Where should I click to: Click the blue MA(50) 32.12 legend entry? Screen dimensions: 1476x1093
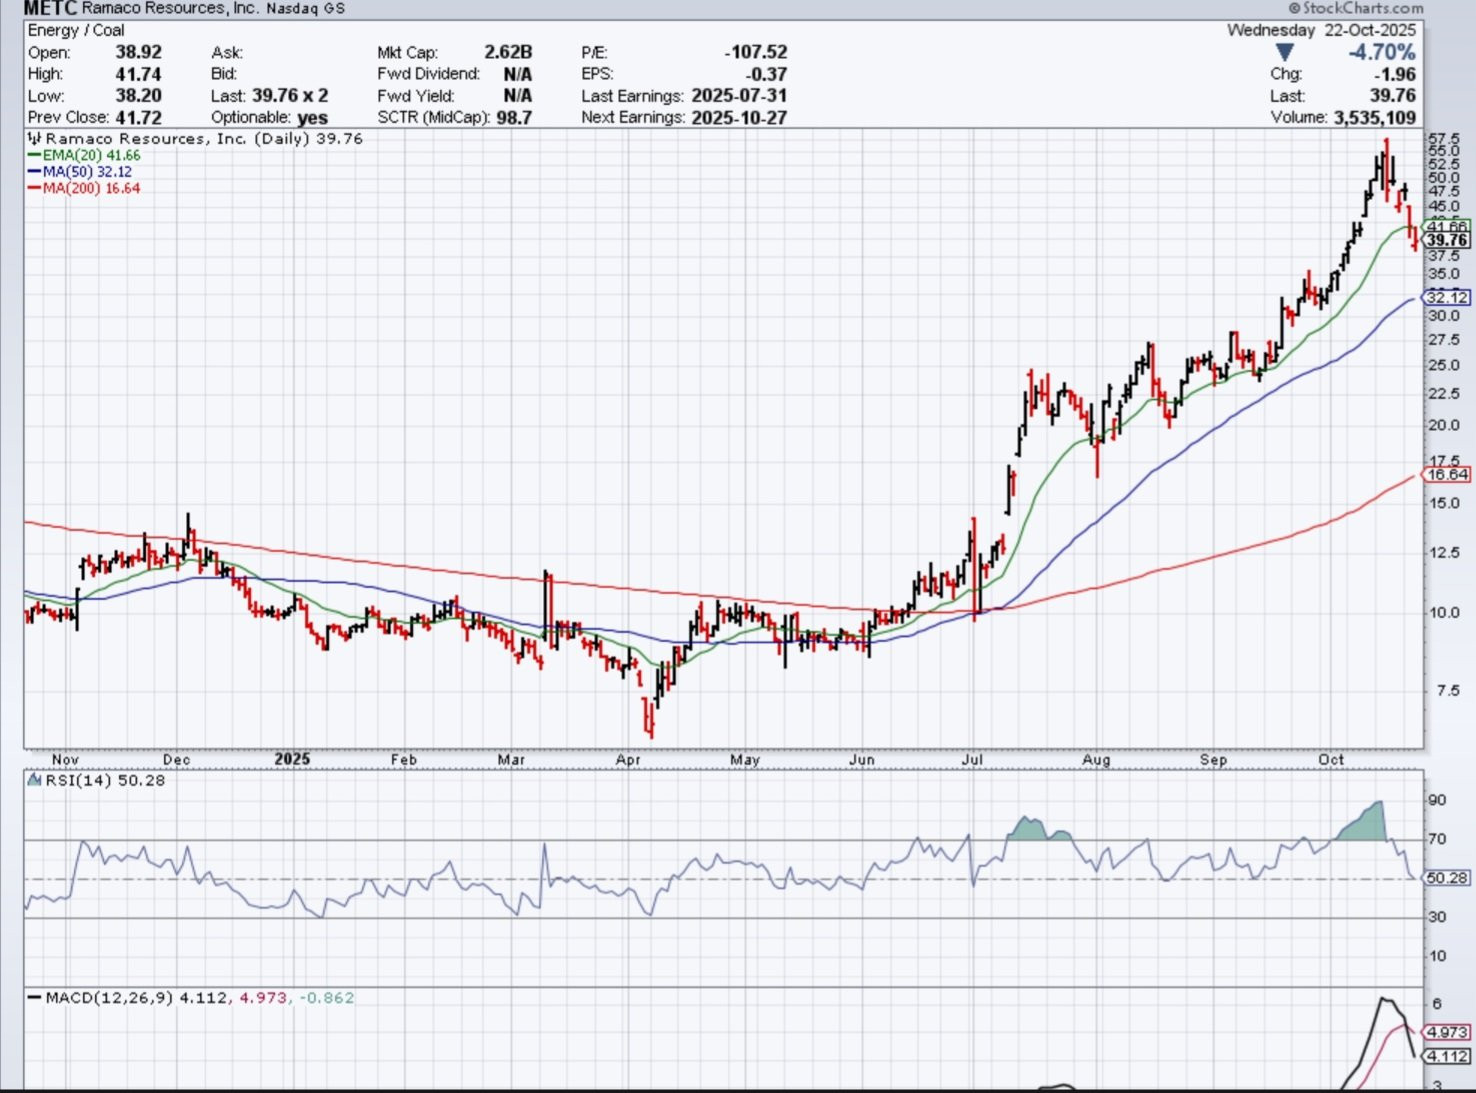point(86,172)
